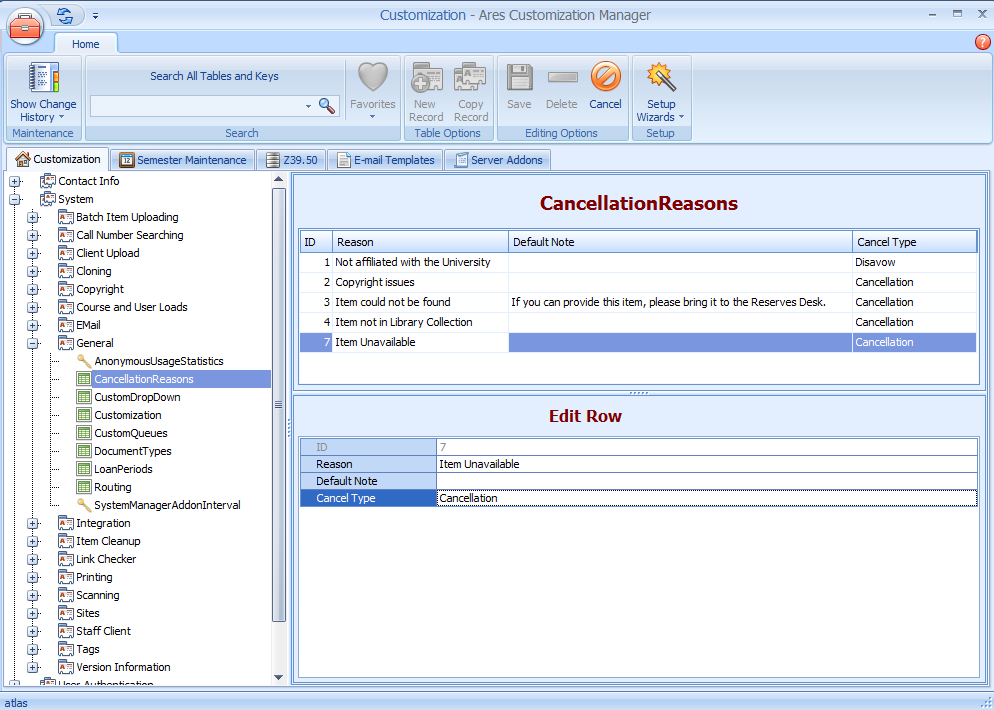
Task: Click the Delete icon in Editing Options
Action: (x=561, y=78)
